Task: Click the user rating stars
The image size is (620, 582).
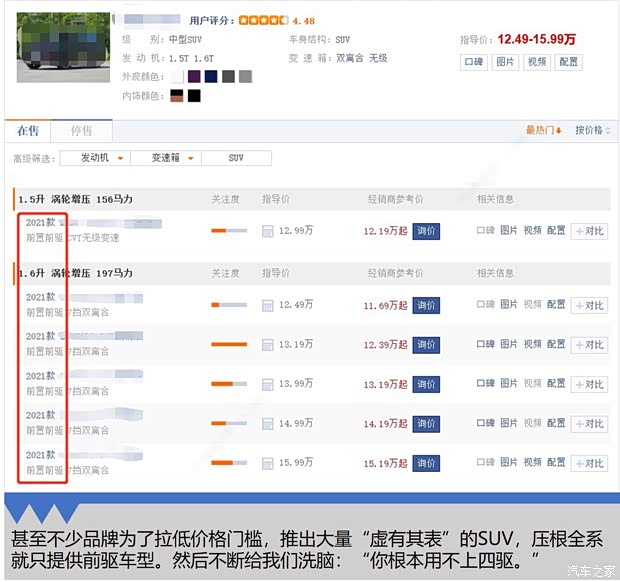Action: pyautogui.click(x=263, y=21)
